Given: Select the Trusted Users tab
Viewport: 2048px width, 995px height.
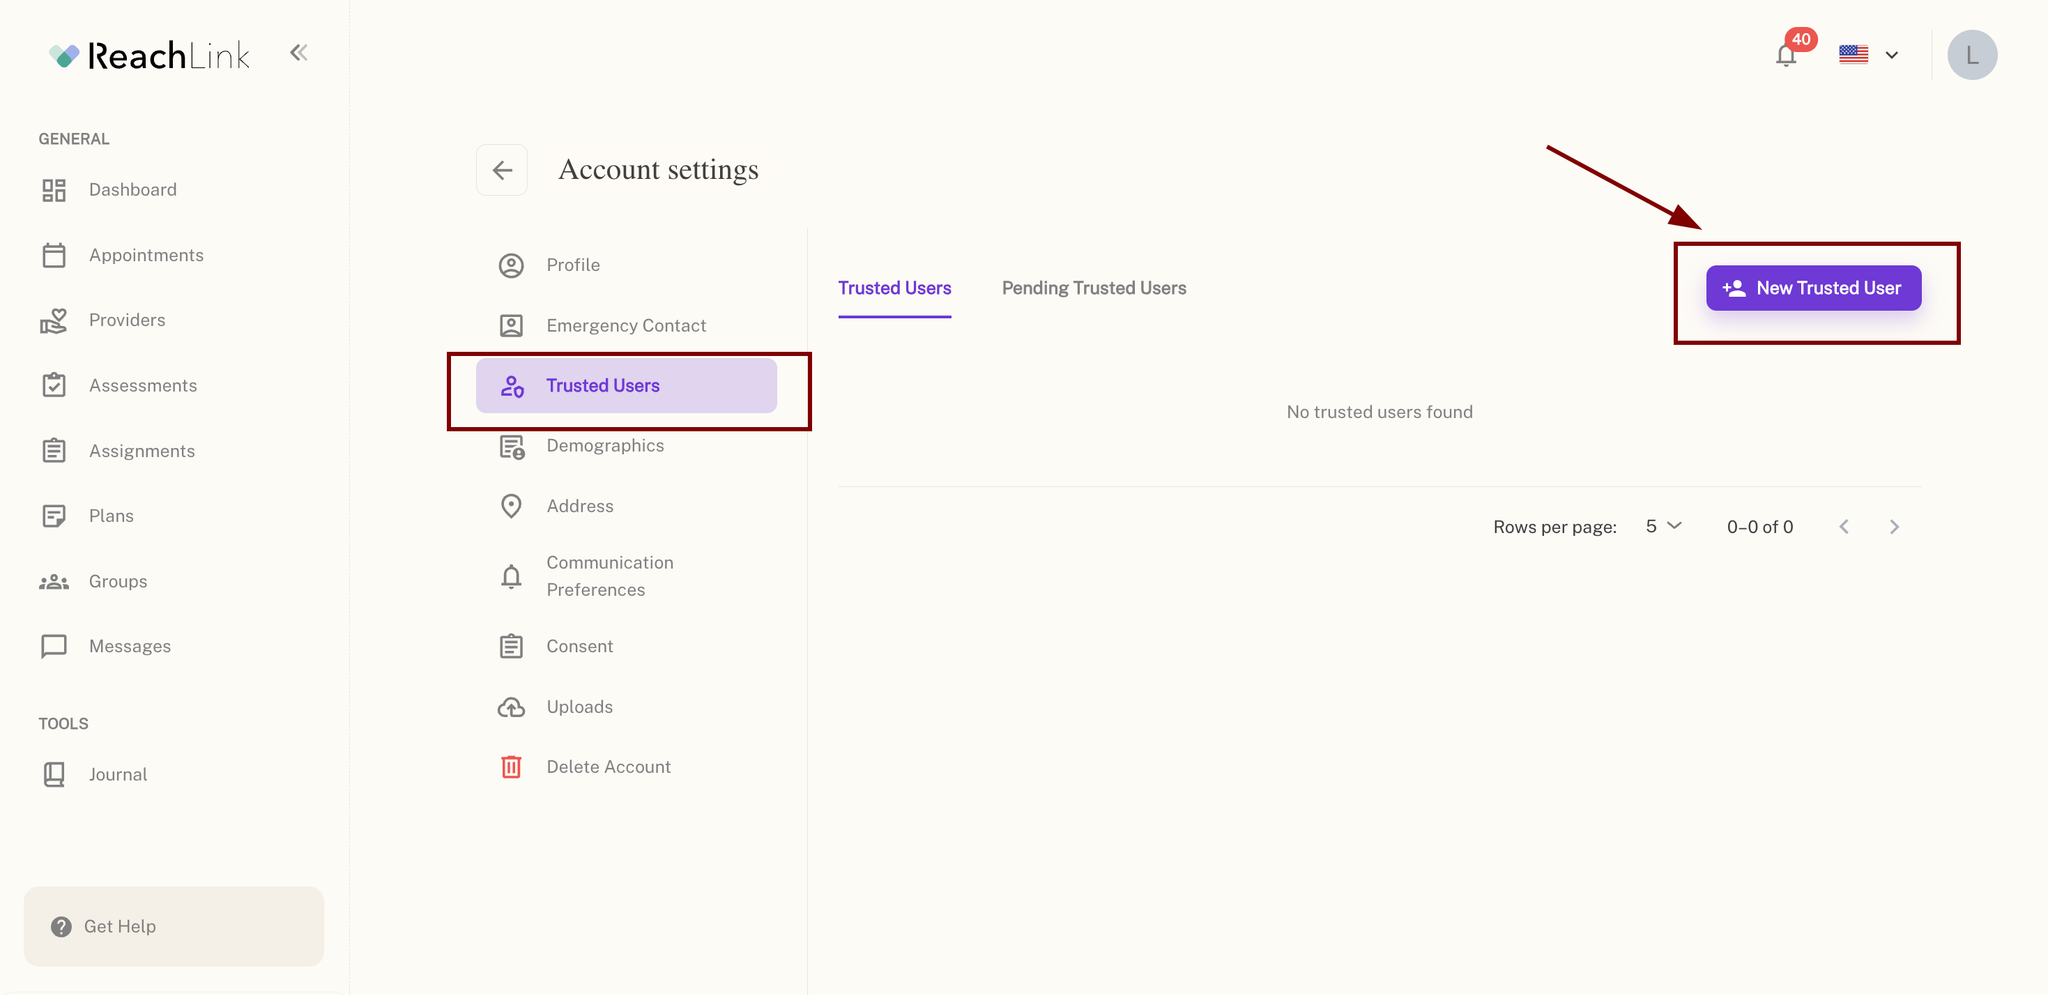Looking at the screenshot, I should coord(894,288).
